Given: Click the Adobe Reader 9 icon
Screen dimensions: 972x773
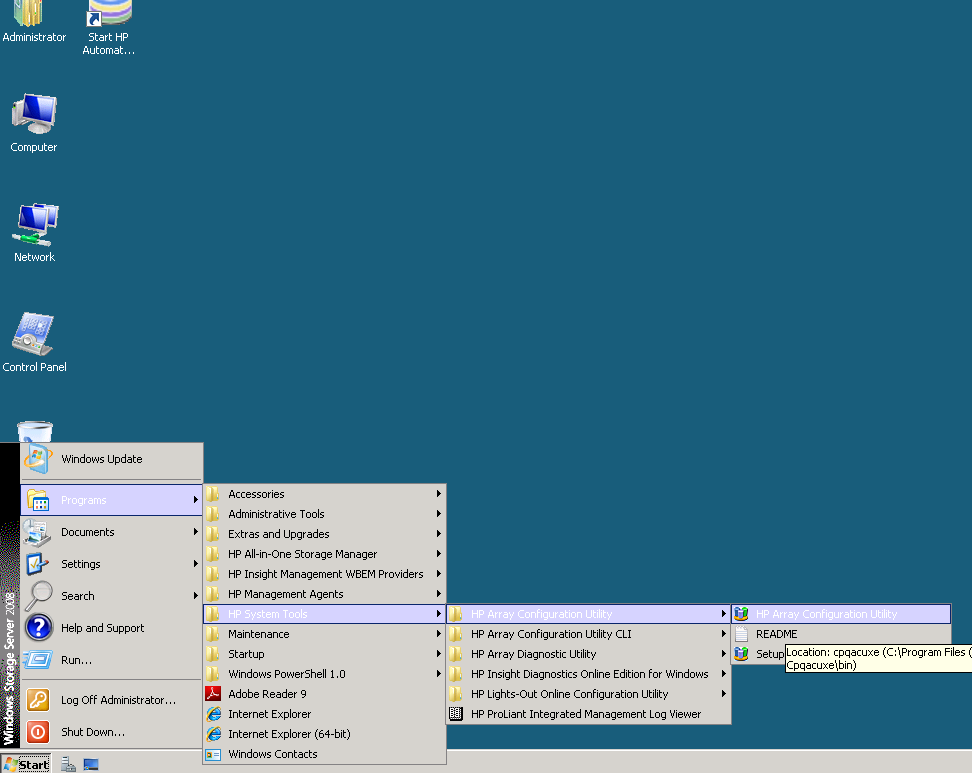Looking at the screenshot, I should point(213,694).
